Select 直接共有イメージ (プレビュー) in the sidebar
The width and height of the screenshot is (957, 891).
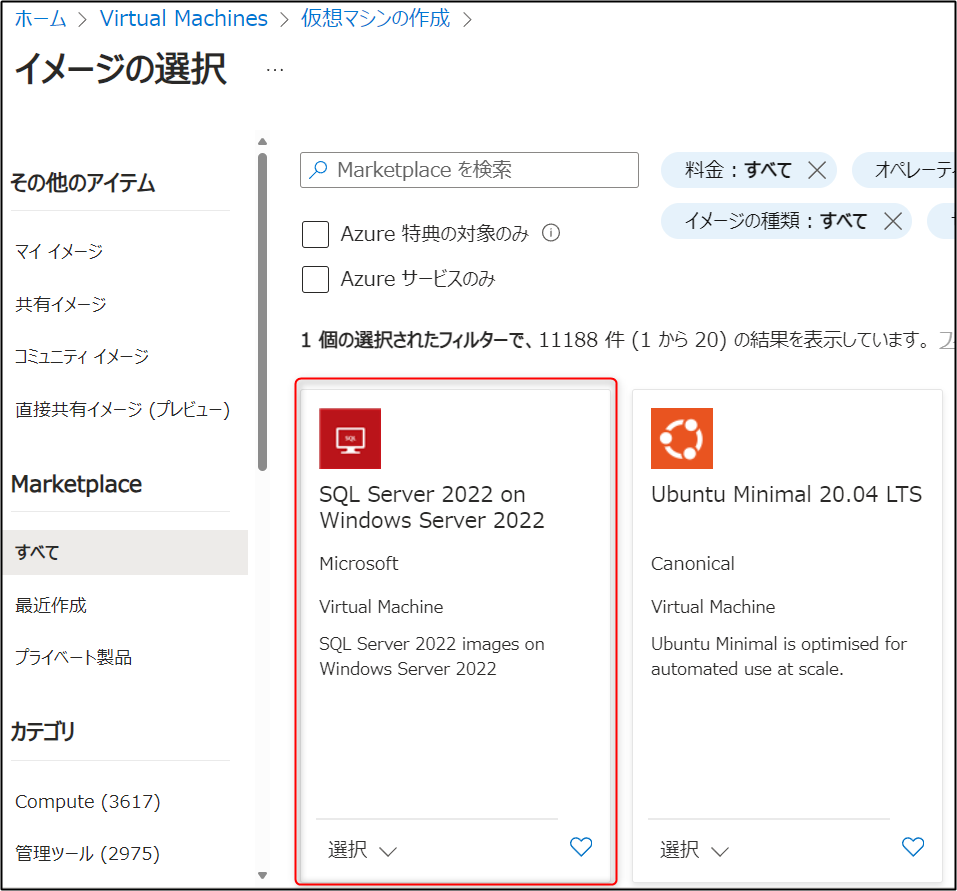tap(122, 409)
